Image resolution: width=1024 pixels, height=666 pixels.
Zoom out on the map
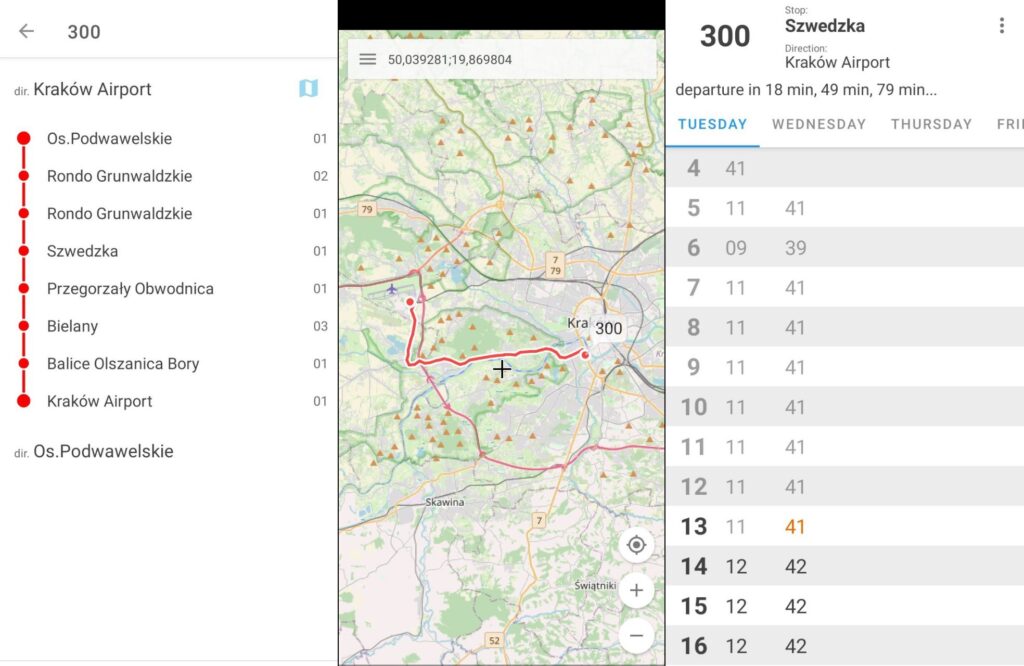pyautogui.click(x=636, y=634)
